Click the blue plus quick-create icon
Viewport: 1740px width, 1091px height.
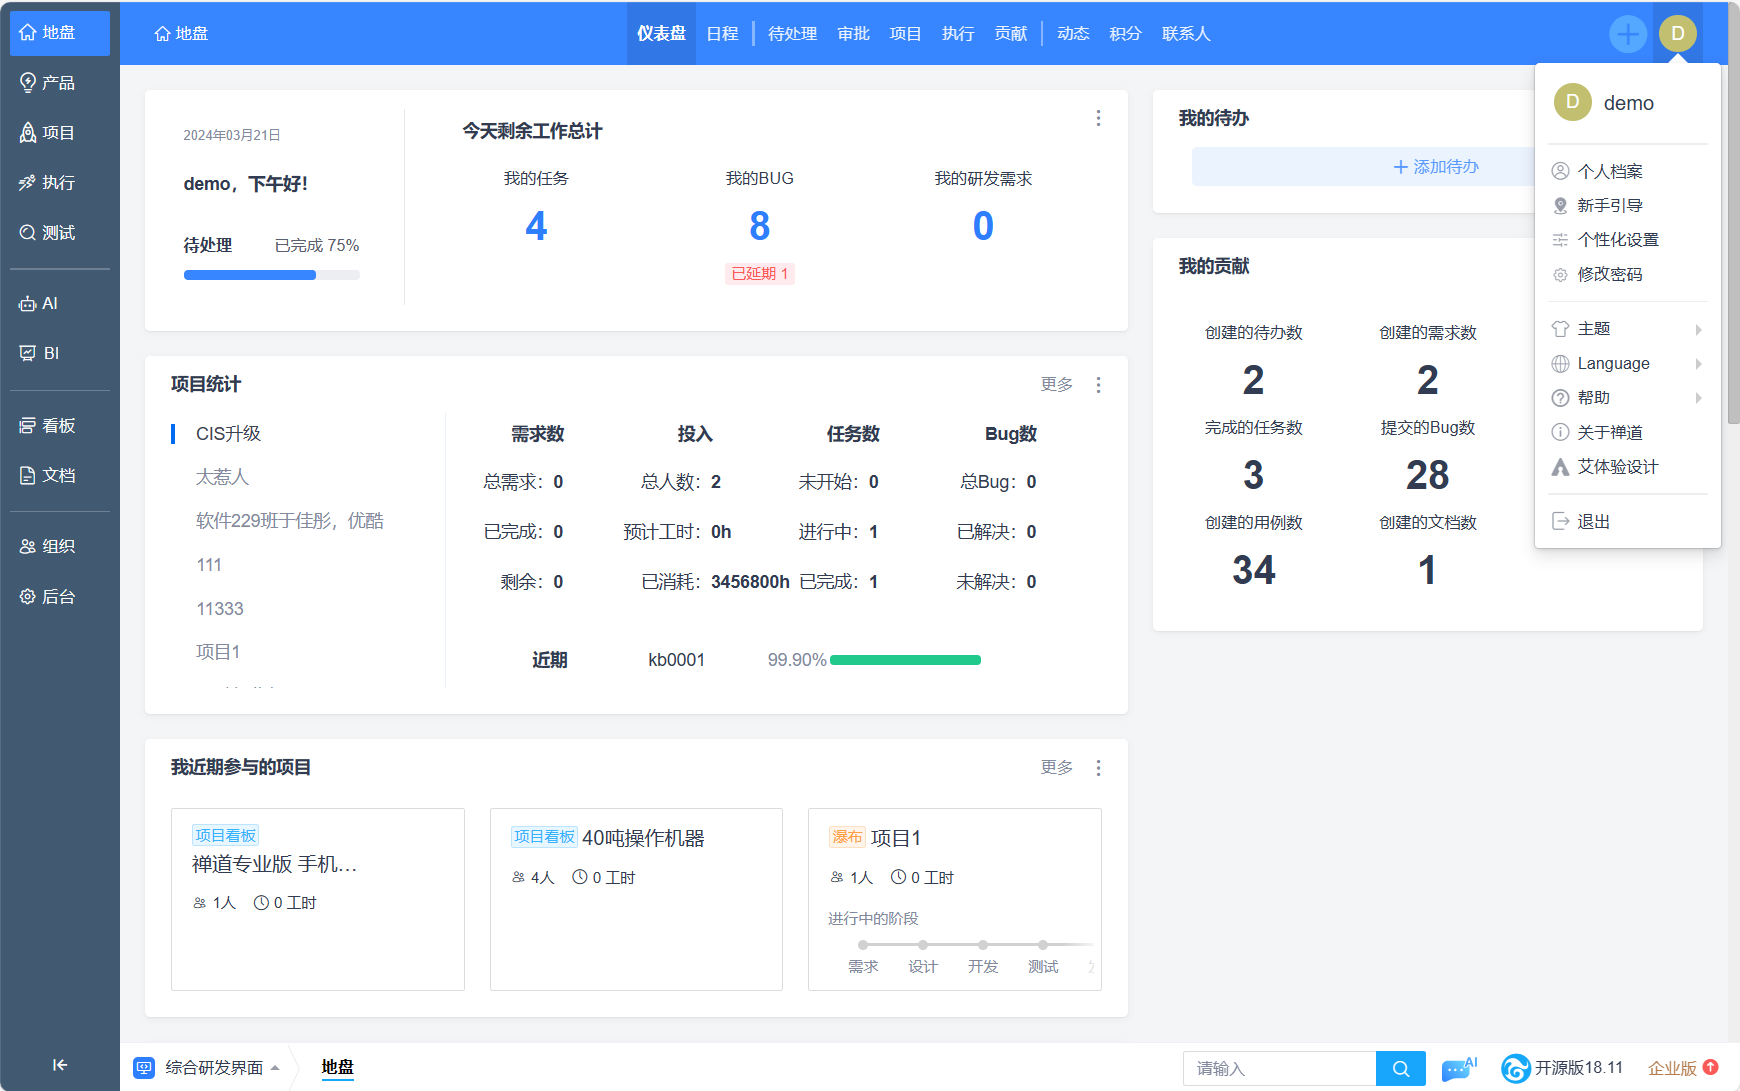[1627, 34]
